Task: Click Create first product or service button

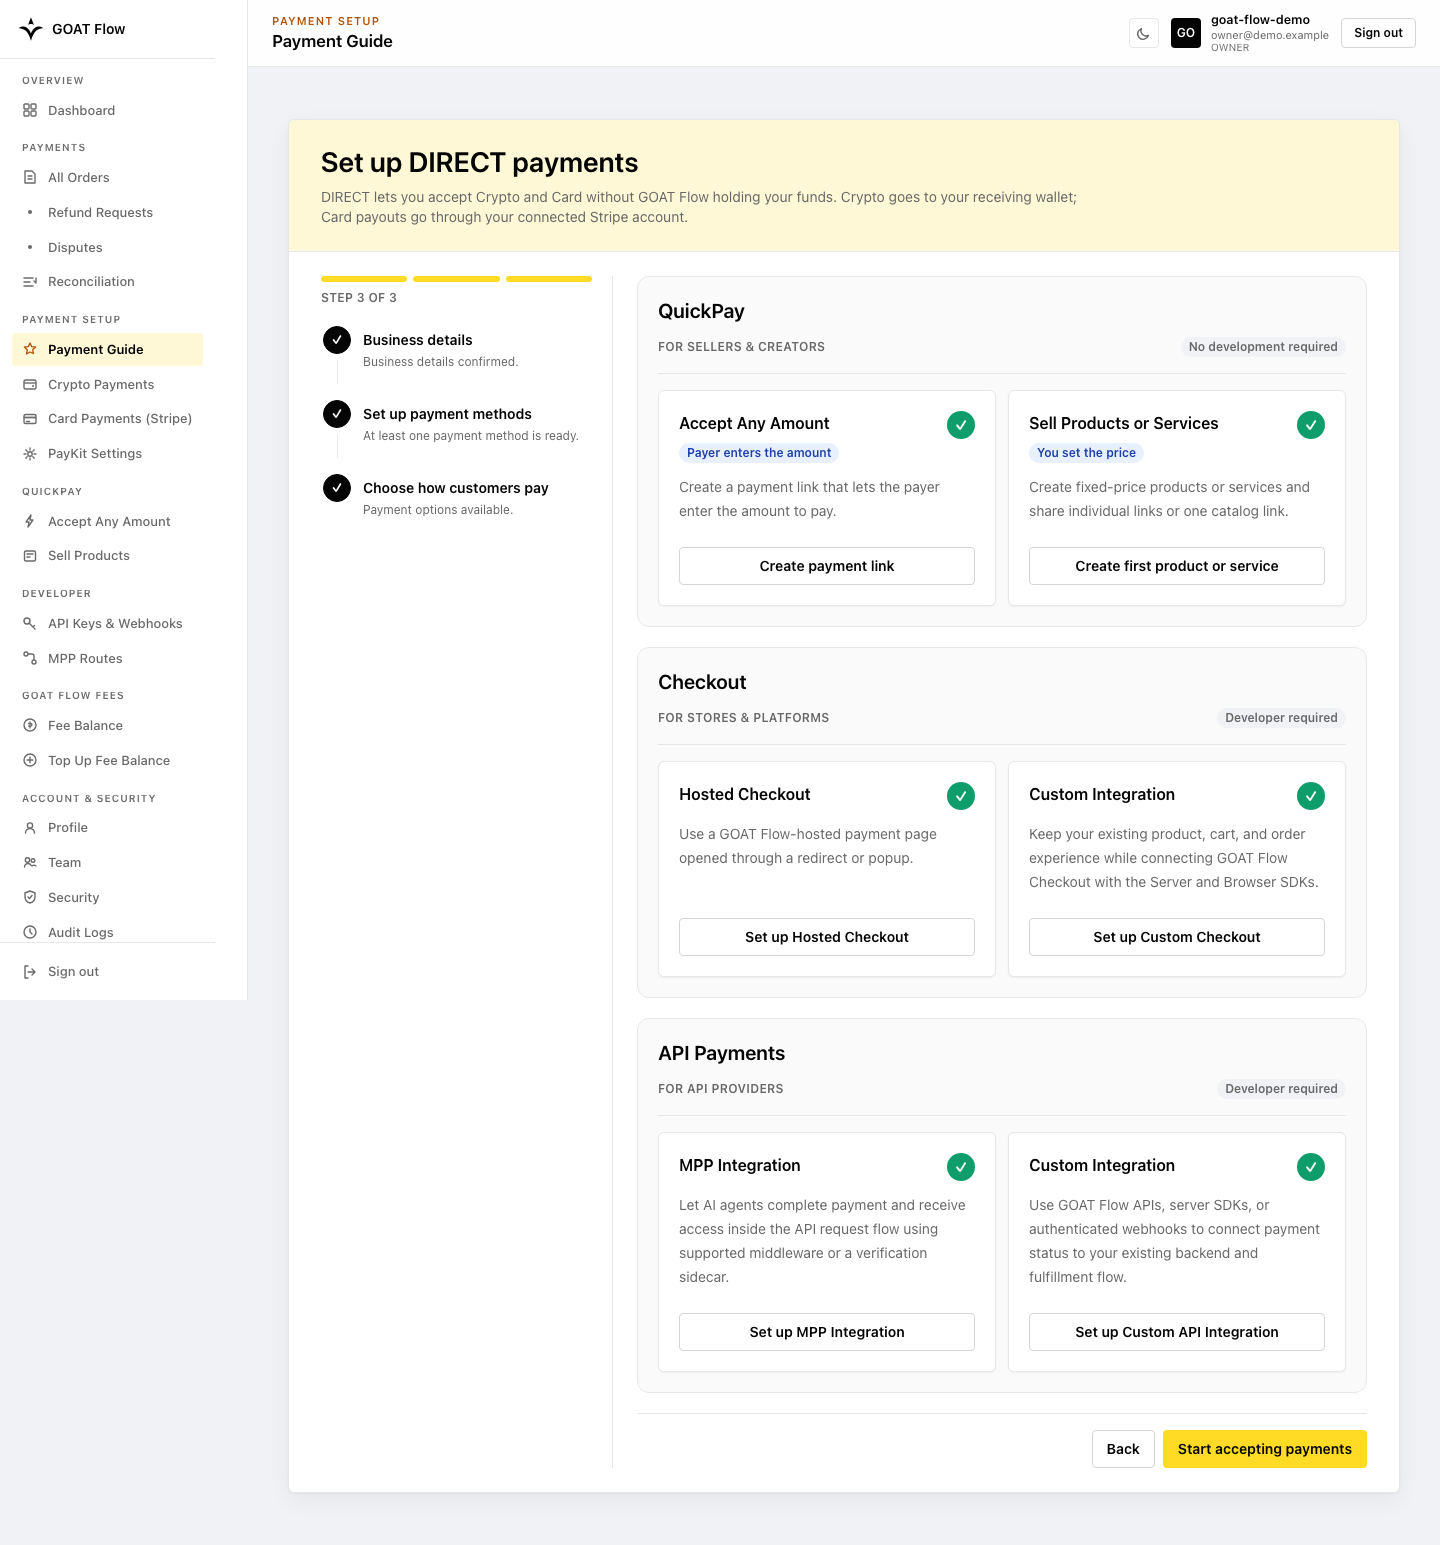Action: (x=1177, y=566)
